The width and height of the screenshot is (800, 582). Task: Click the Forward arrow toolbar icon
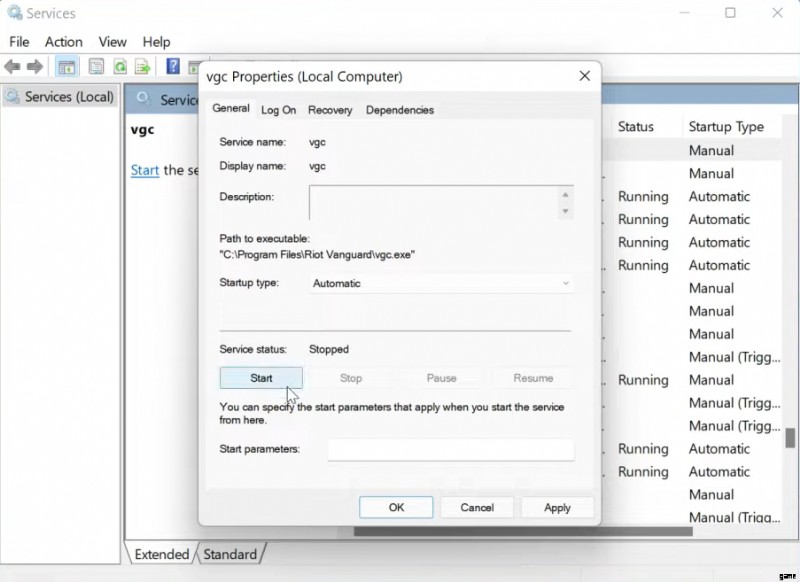pos(35,67)
